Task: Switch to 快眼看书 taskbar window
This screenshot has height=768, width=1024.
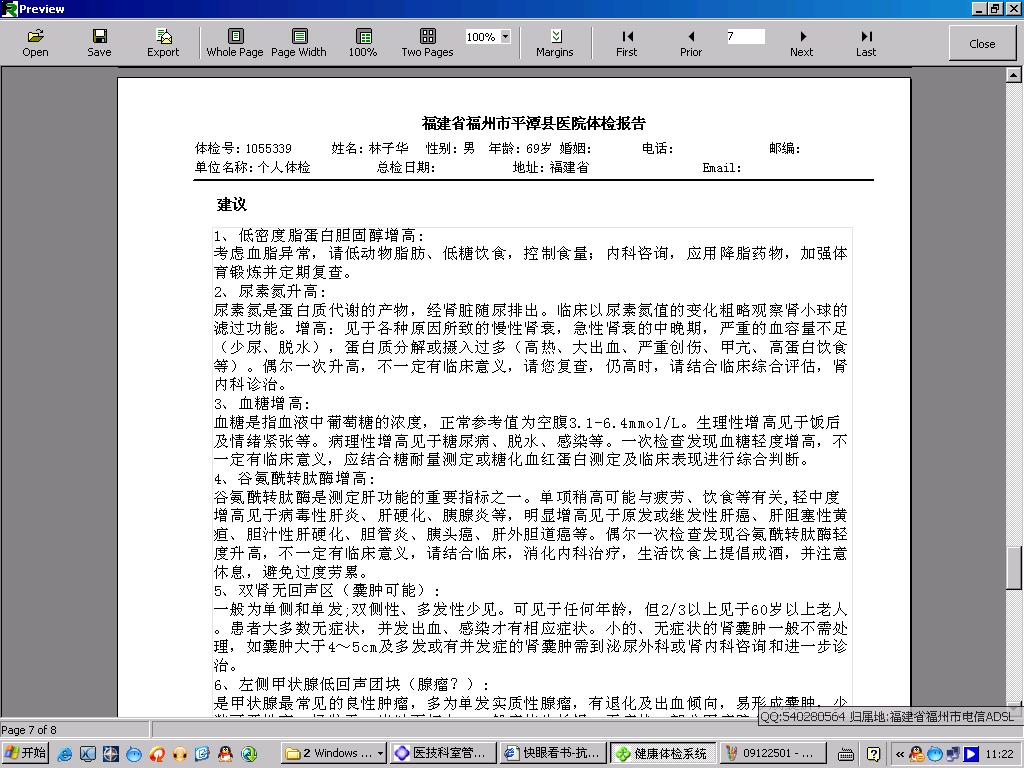Action: tap(552, 753)
